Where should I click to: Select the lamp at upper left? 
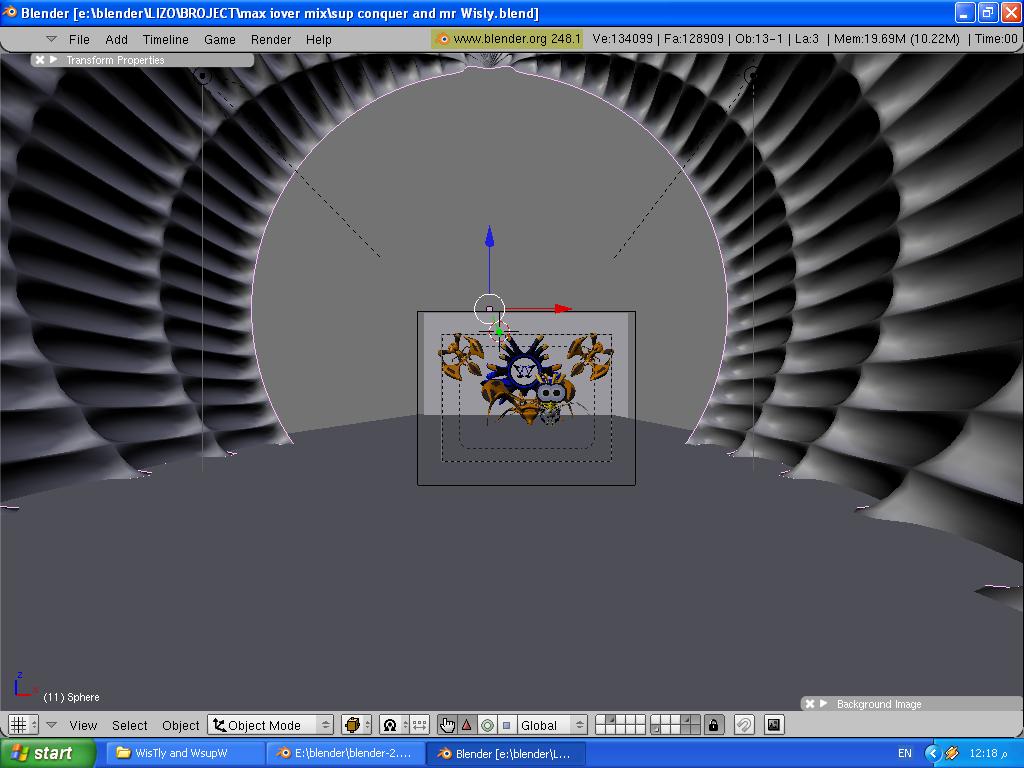tap(203, 76)
